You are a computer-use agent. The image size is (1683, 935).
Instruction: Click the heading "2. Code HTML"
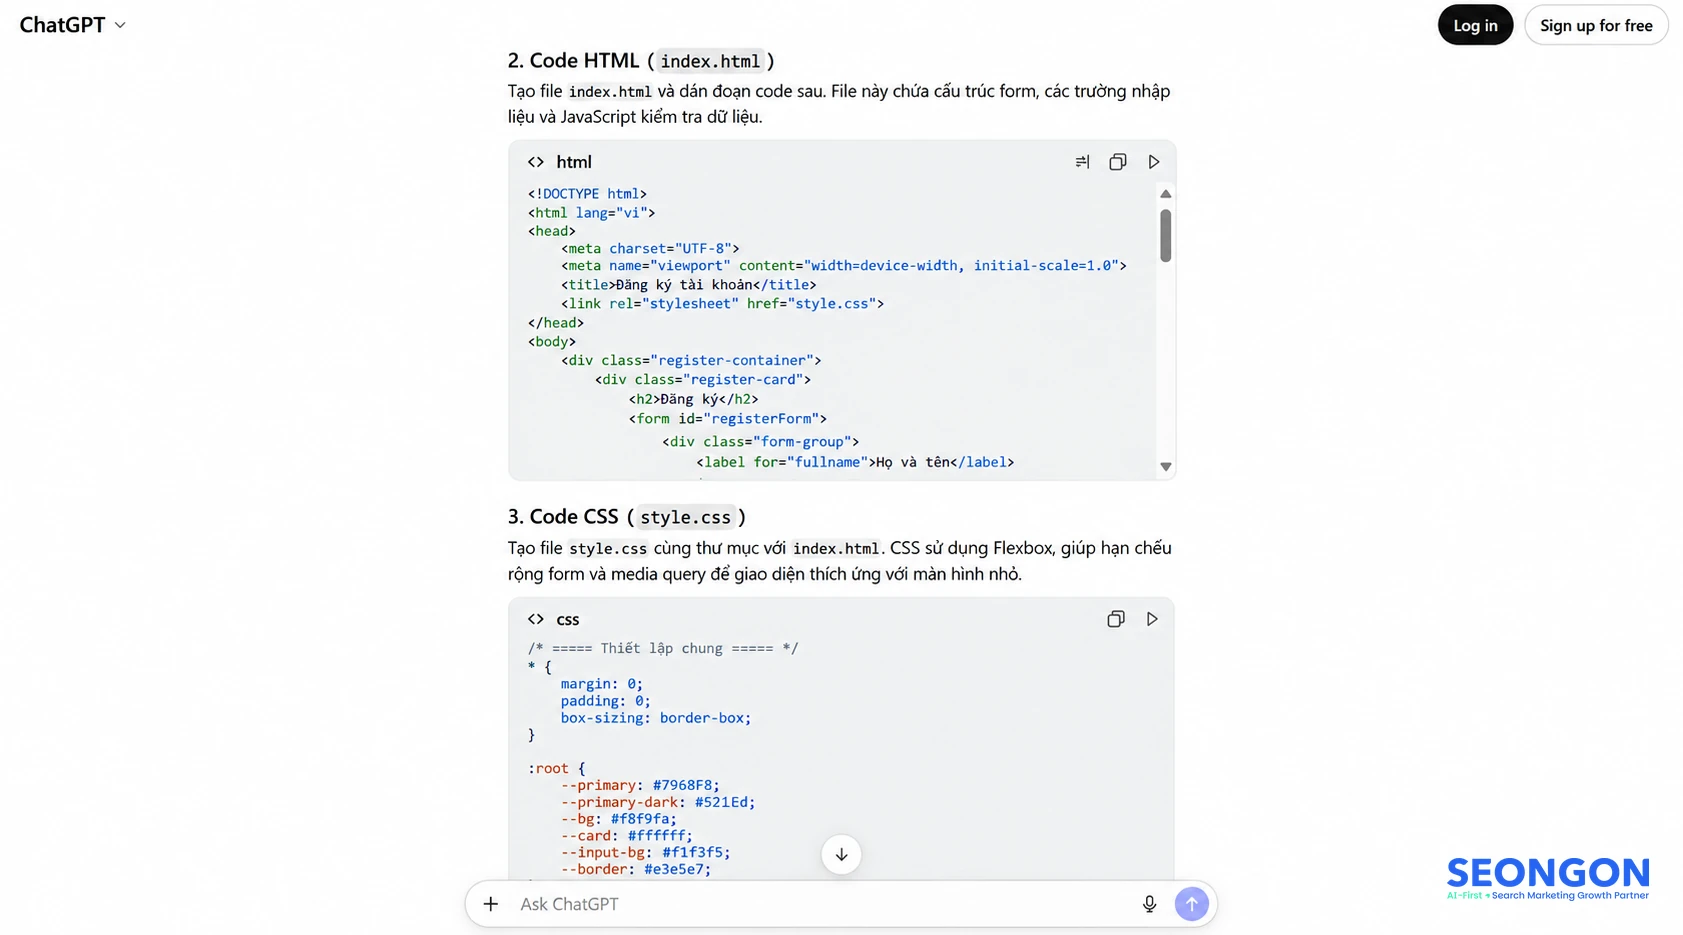(x=573, y=61)
